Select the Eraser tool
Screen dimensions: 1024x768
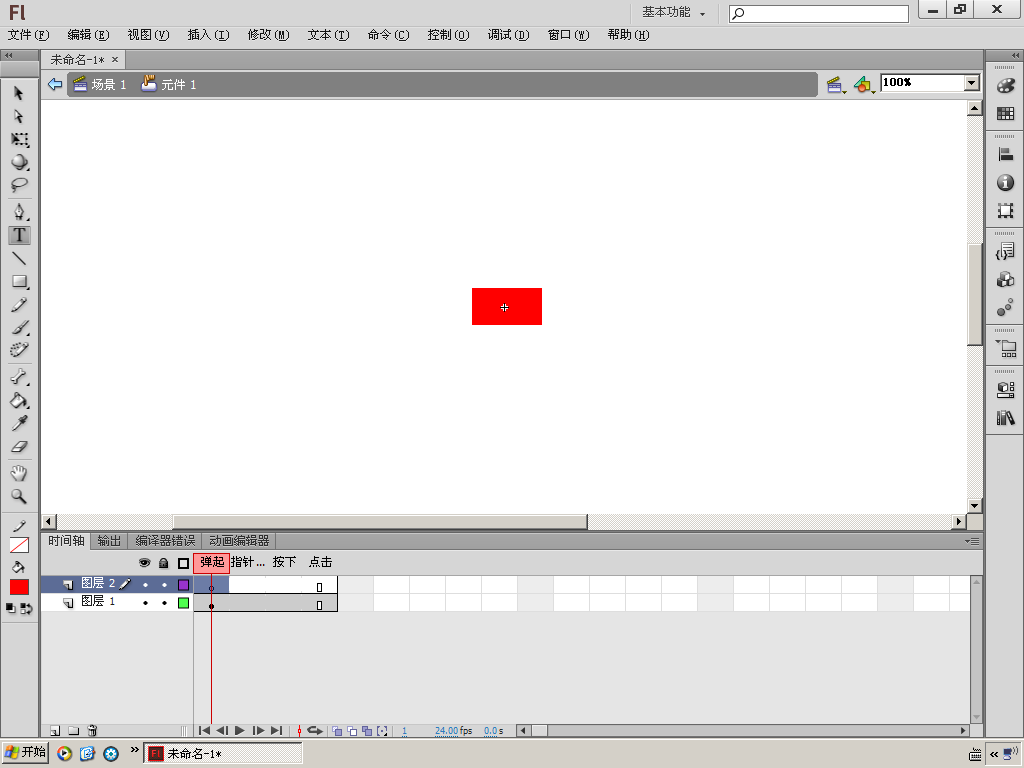20,447
